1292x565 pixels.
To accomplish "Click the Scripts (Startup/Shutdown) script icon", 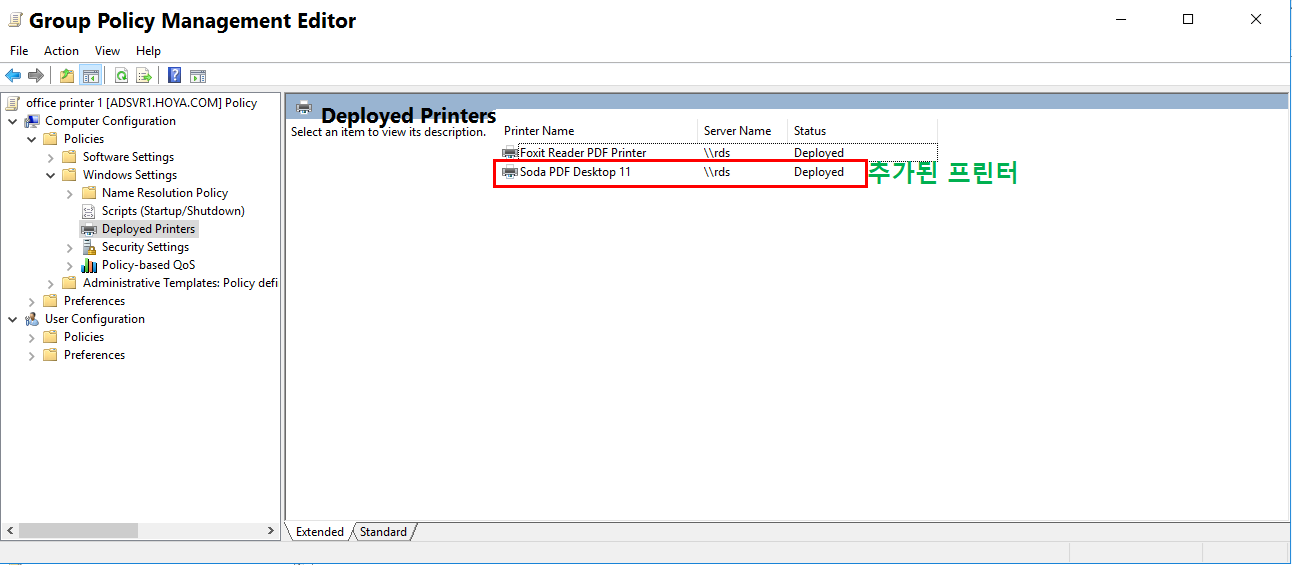I will [x=89, y=211].
